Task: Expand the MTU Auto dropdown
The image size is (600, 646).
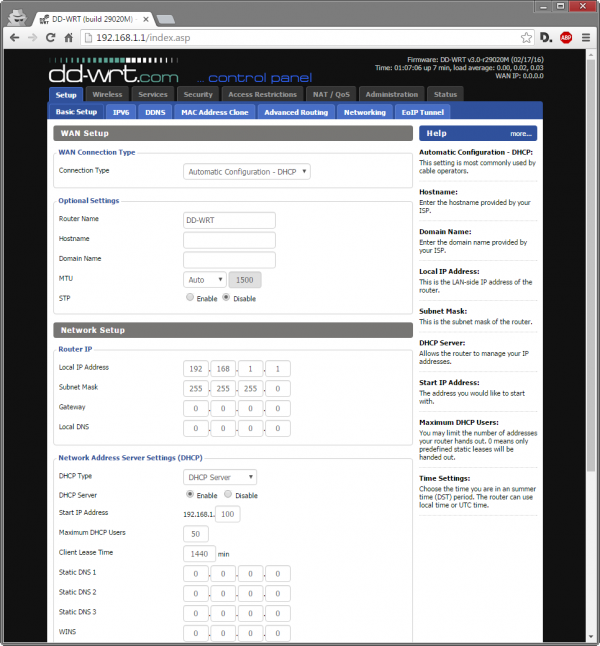Action: [204, 280]
